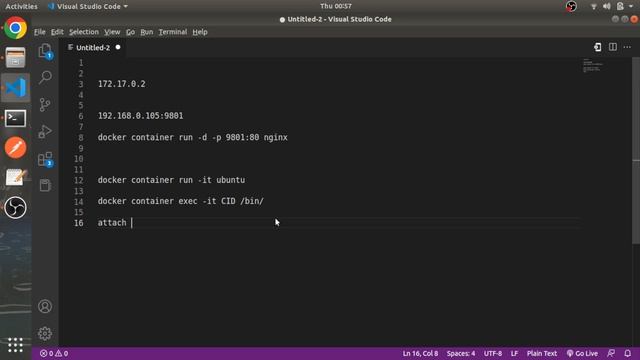
Task: Open notifications bell in status bar
Action: click(627, 353)
